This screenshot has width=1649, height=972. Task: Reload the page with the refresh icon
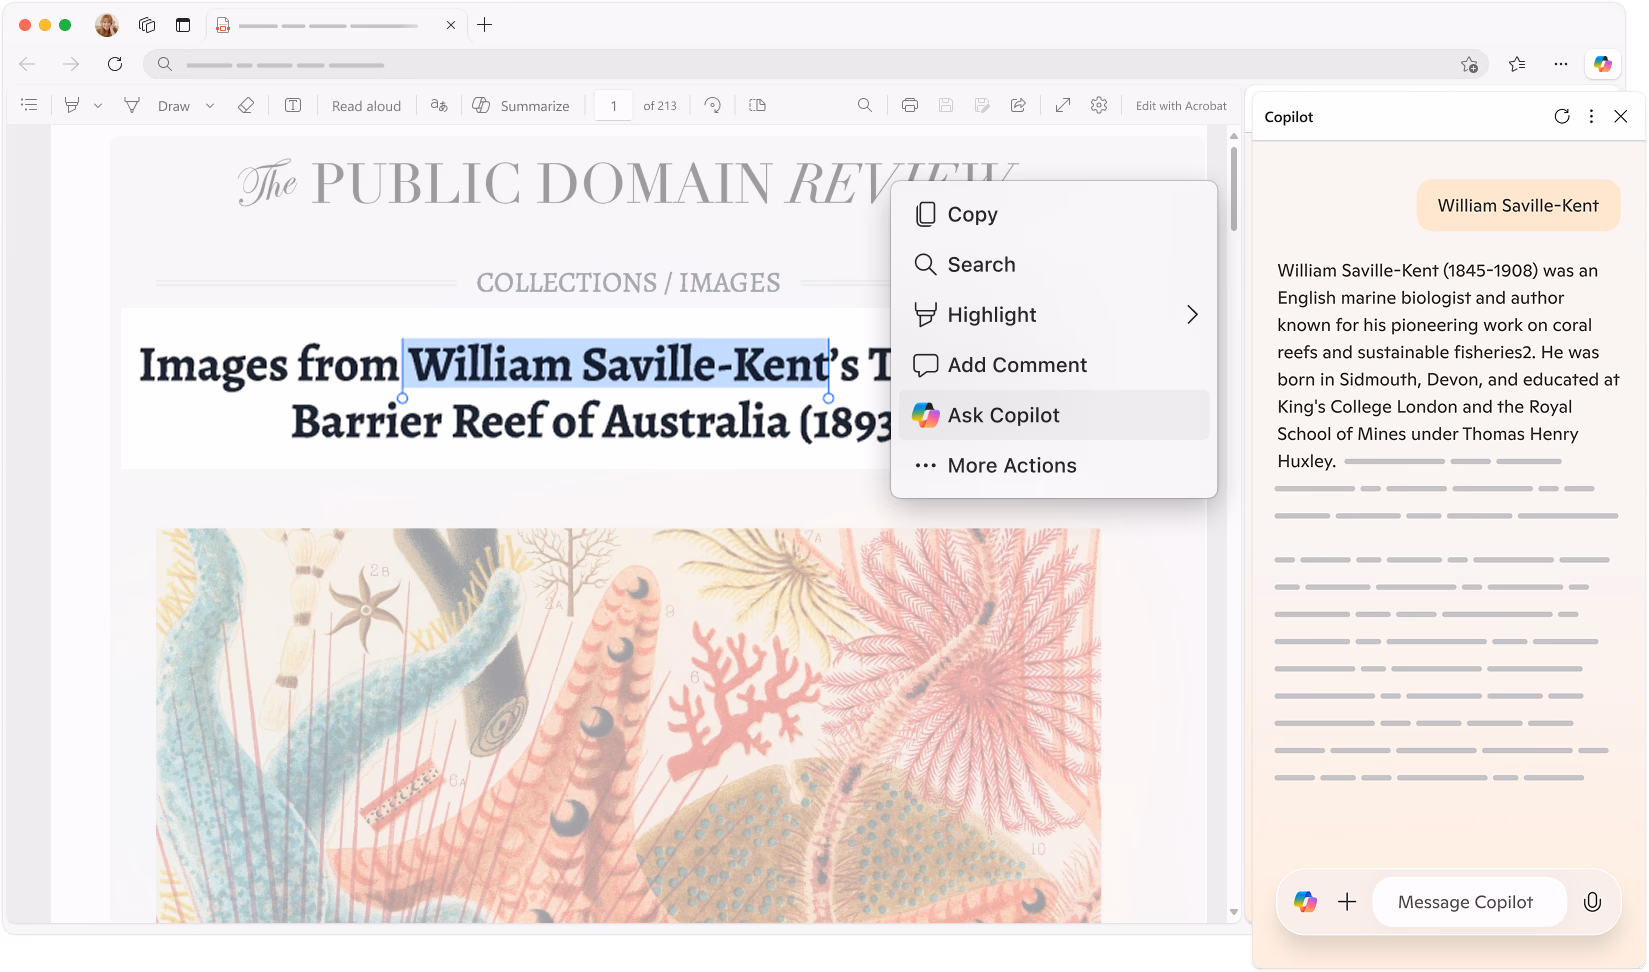(x=115, y=64)
